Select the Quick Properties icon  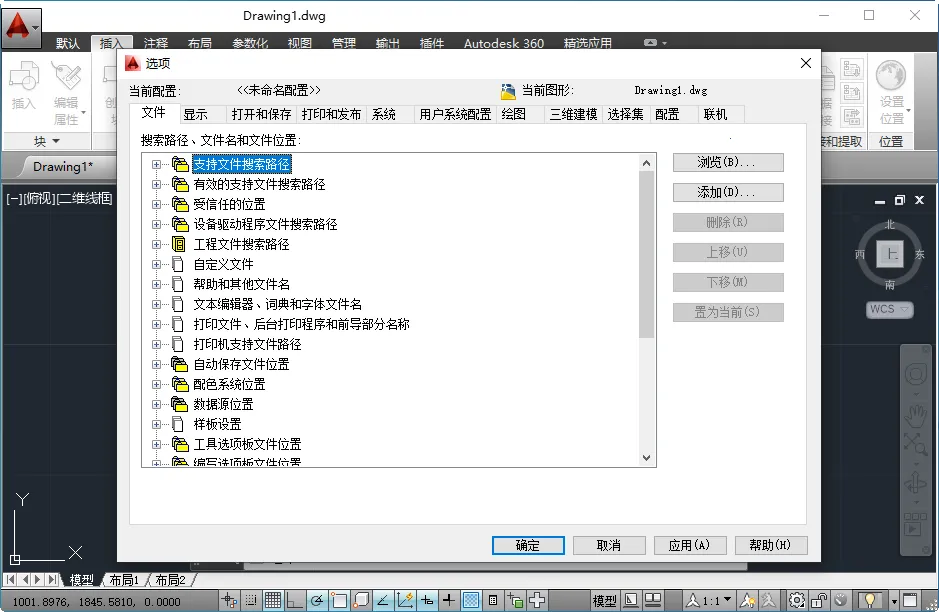click(x=493, y=600)
